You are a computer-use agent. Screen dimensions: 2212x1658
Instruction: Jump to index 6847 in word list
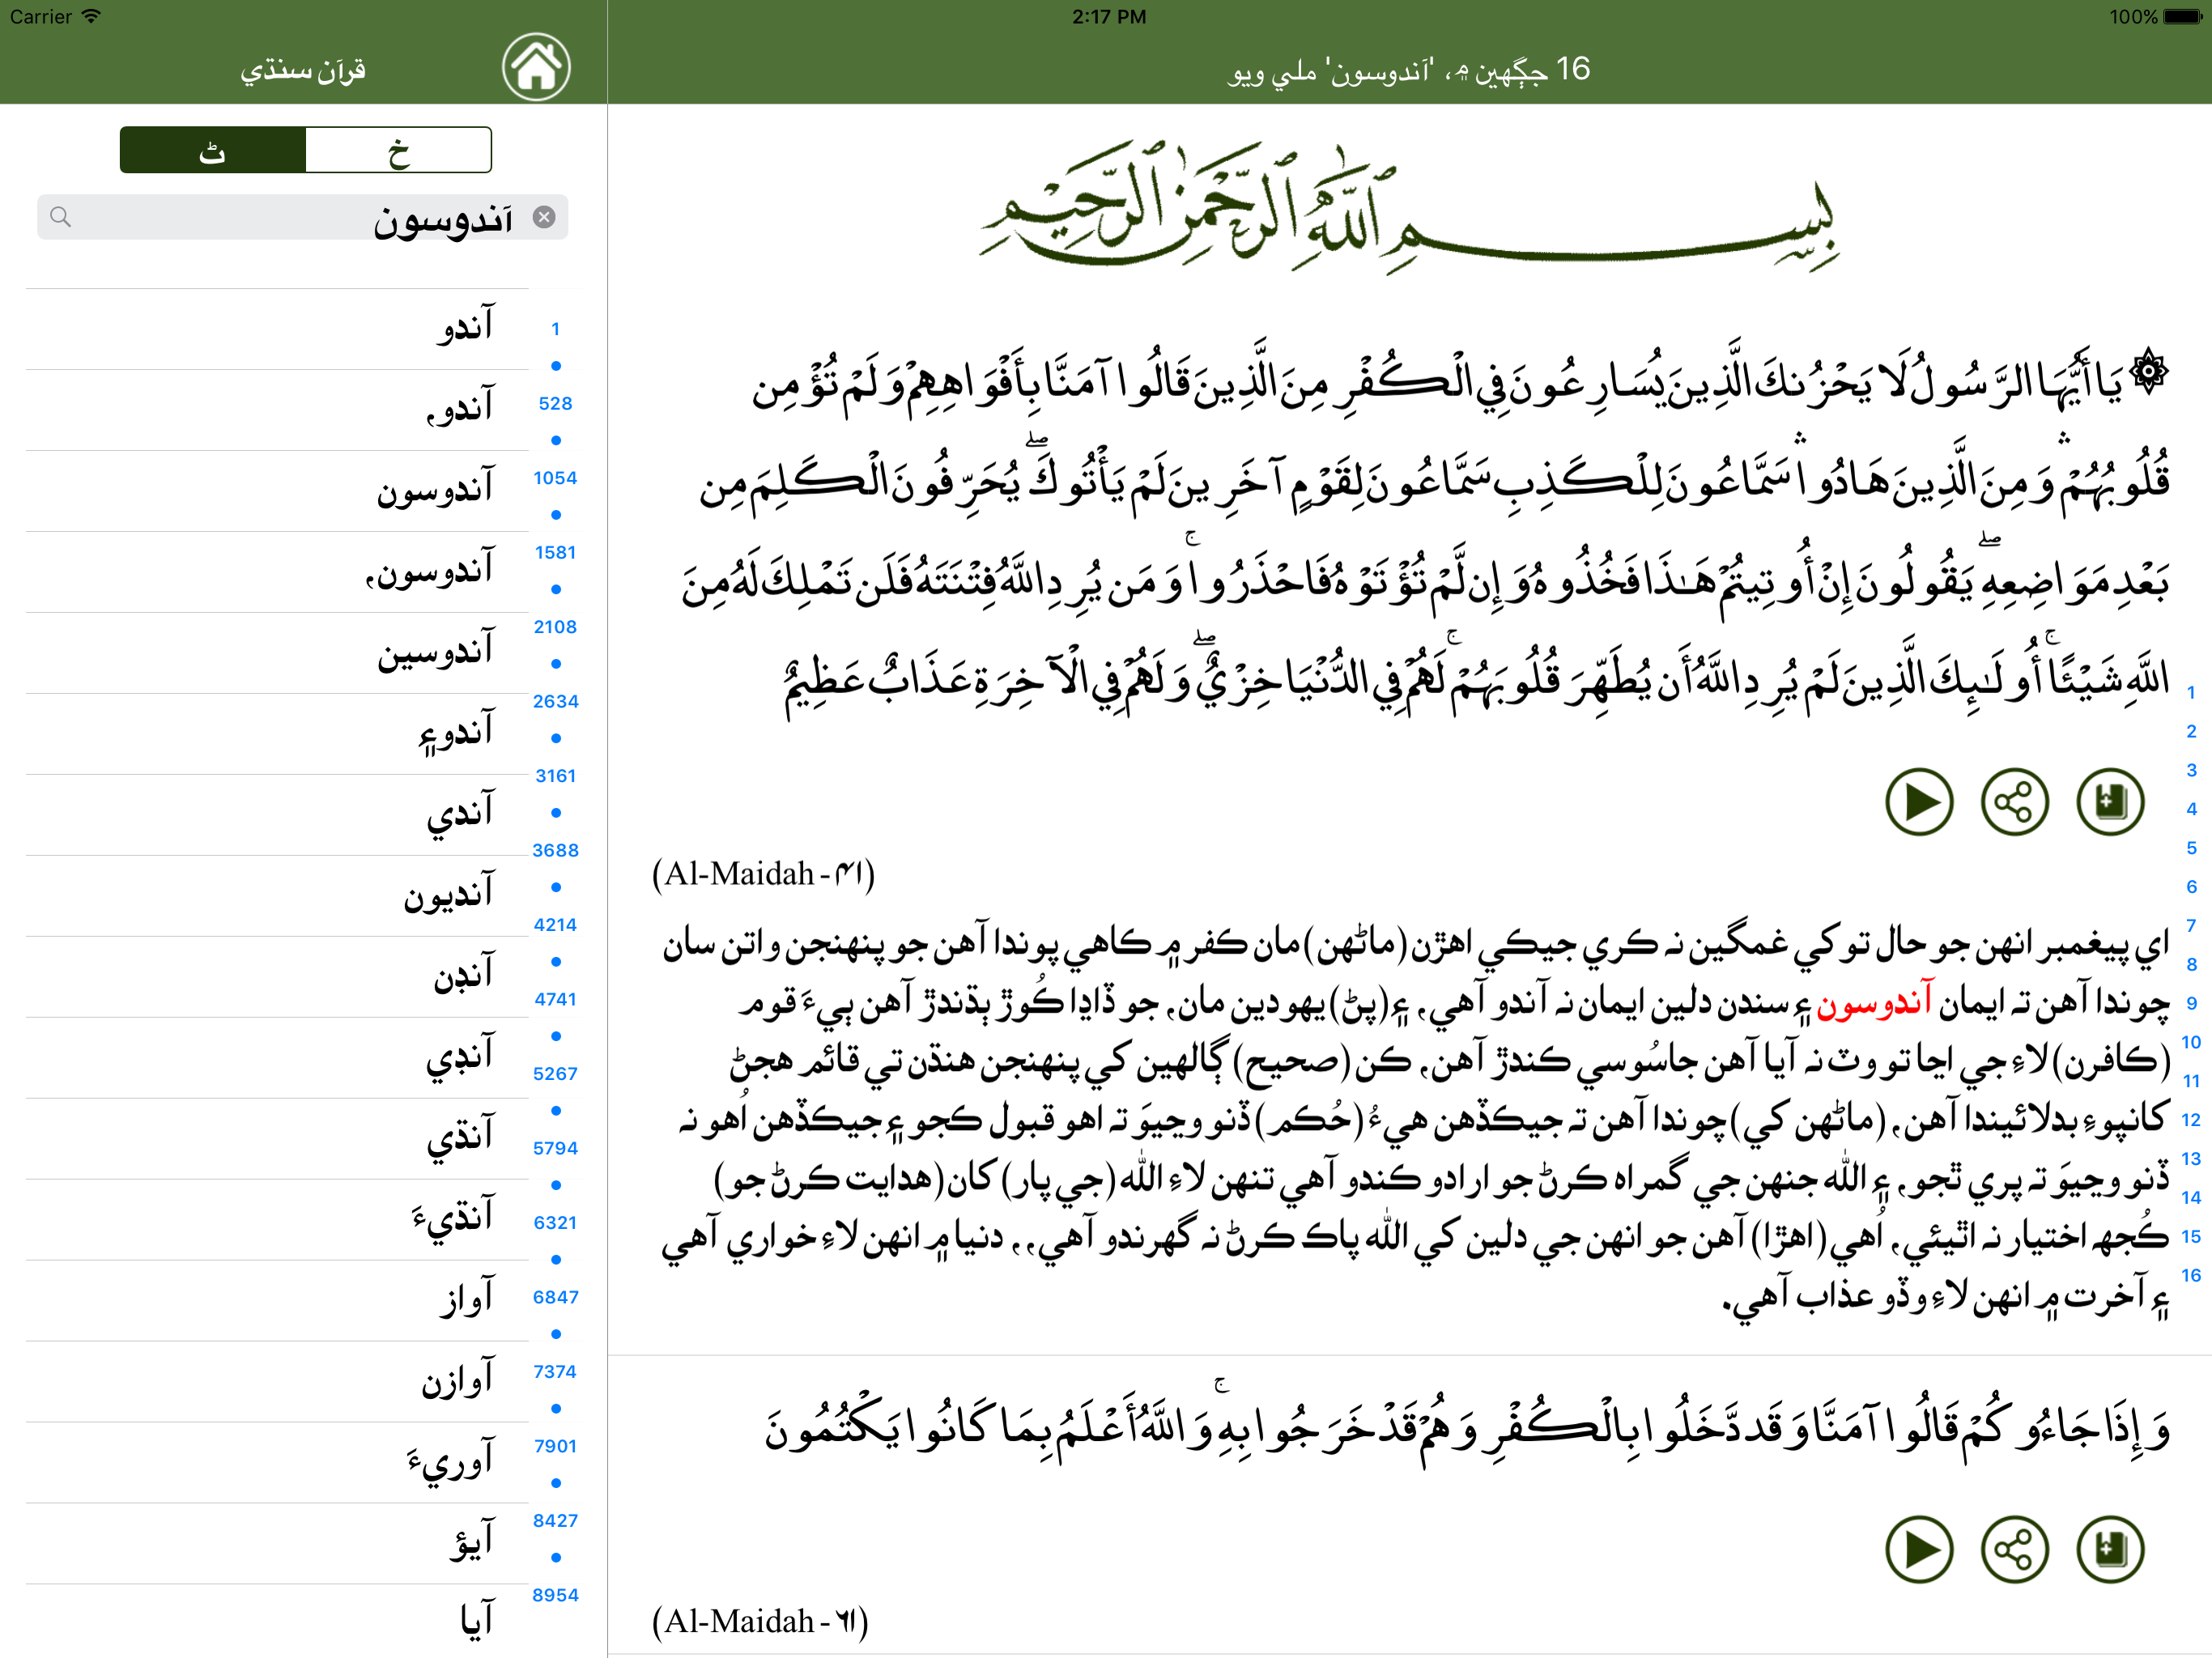[x=555, y=1297]
